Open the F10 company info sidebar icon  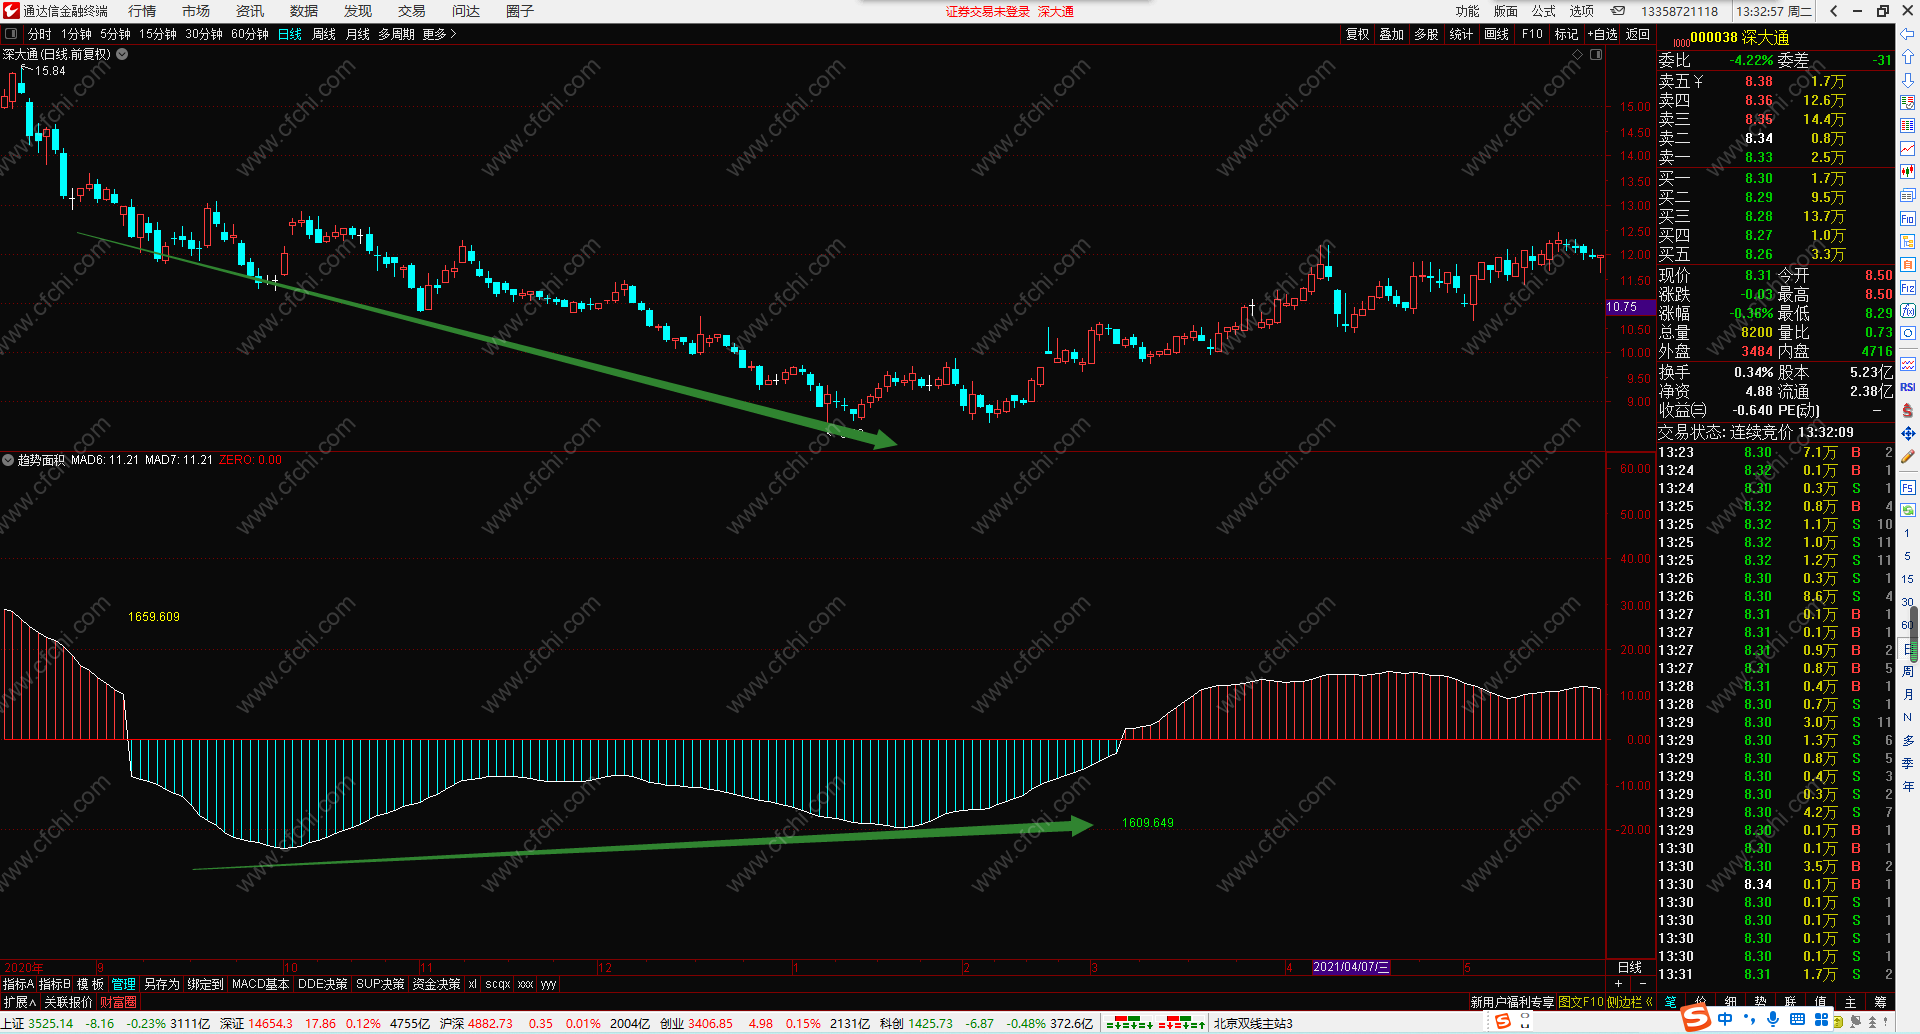tap(1907, 218)
